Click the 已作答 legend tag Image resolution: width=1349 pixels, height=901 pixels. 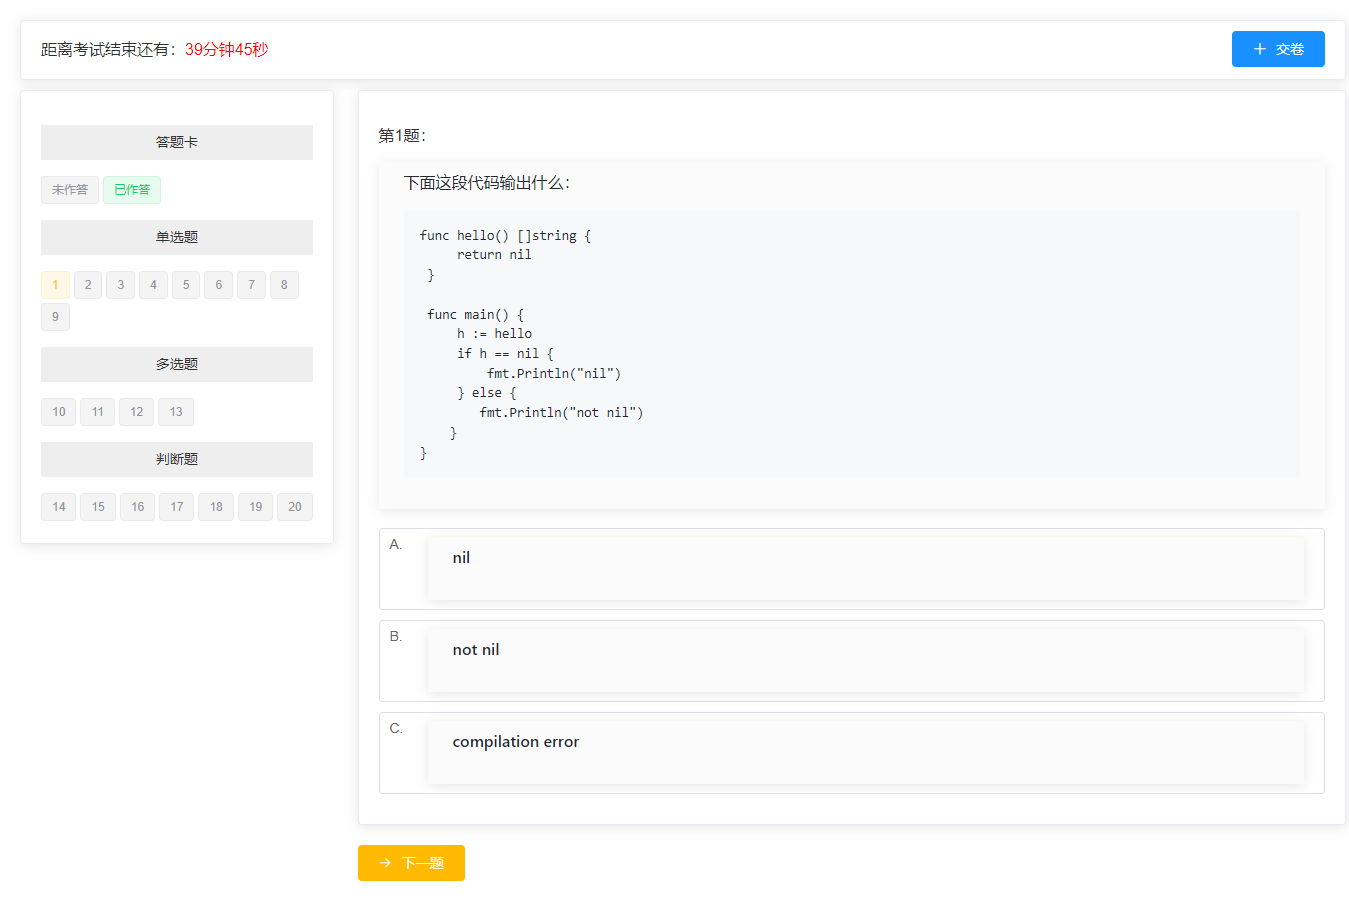click(x=132, y=190)
